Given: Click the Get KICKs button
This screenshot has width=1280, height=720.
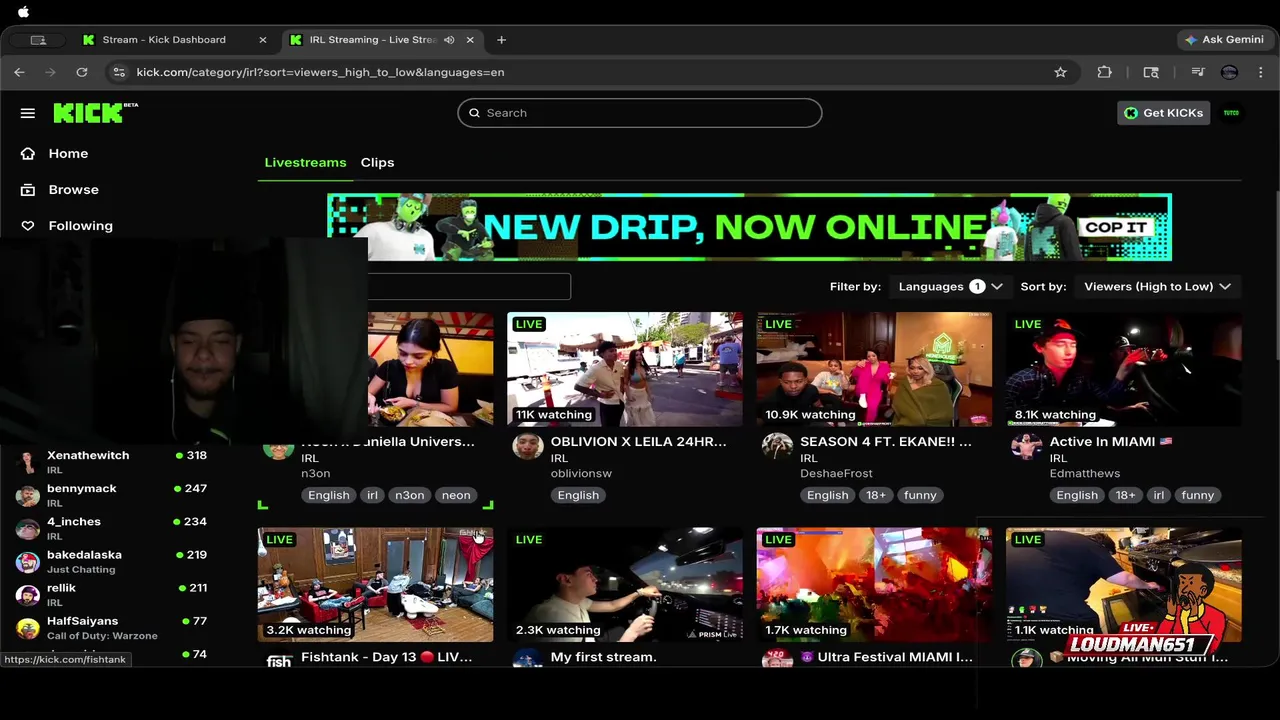Looking at the screenshot, I should click(x=1163, y=113).
